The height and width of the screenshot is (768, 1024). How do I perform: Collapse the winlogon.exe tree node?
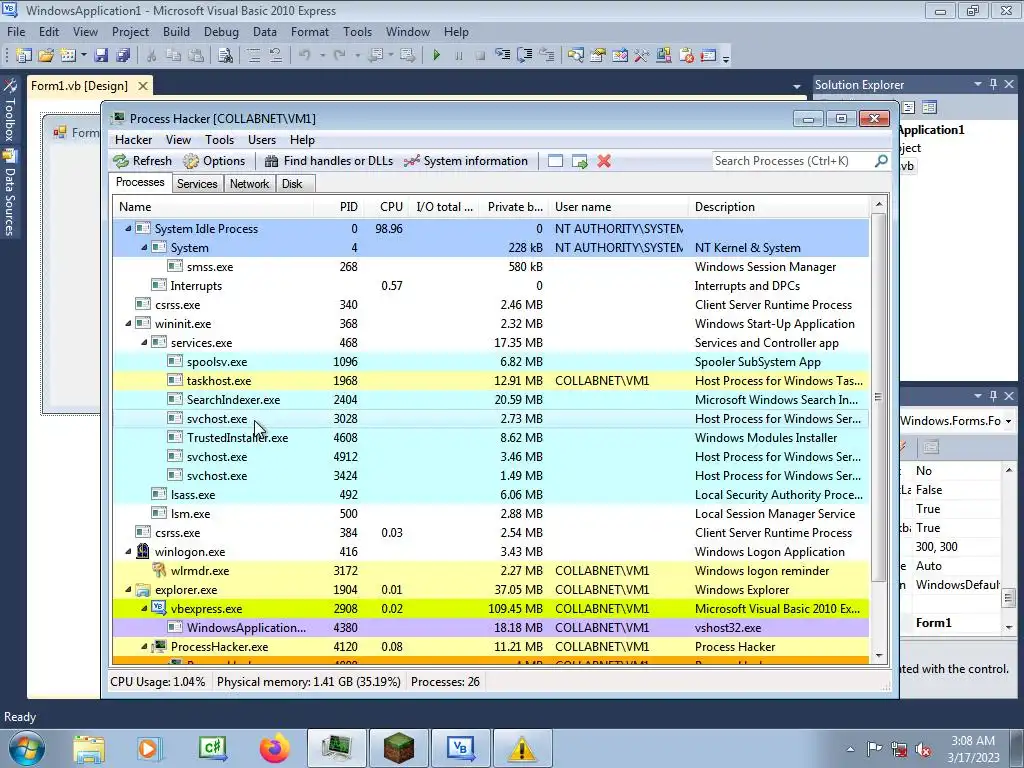pyautogui.click(x=128, y=552)
